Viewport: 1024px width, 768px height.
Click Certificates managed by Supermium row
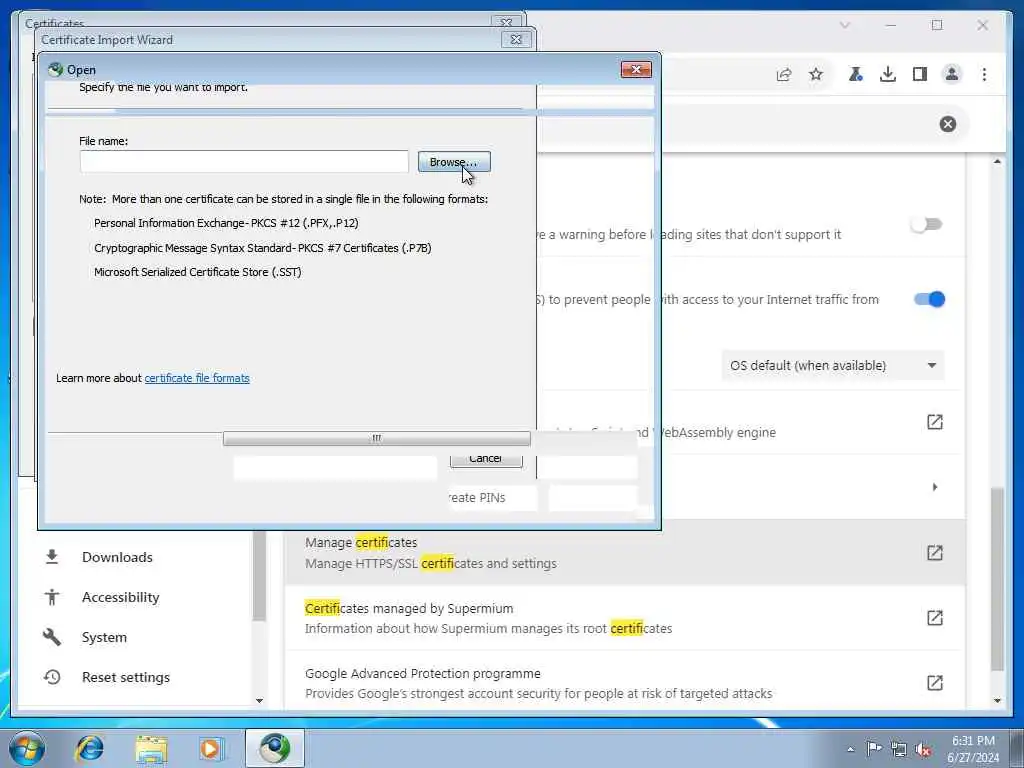[624, 618]
